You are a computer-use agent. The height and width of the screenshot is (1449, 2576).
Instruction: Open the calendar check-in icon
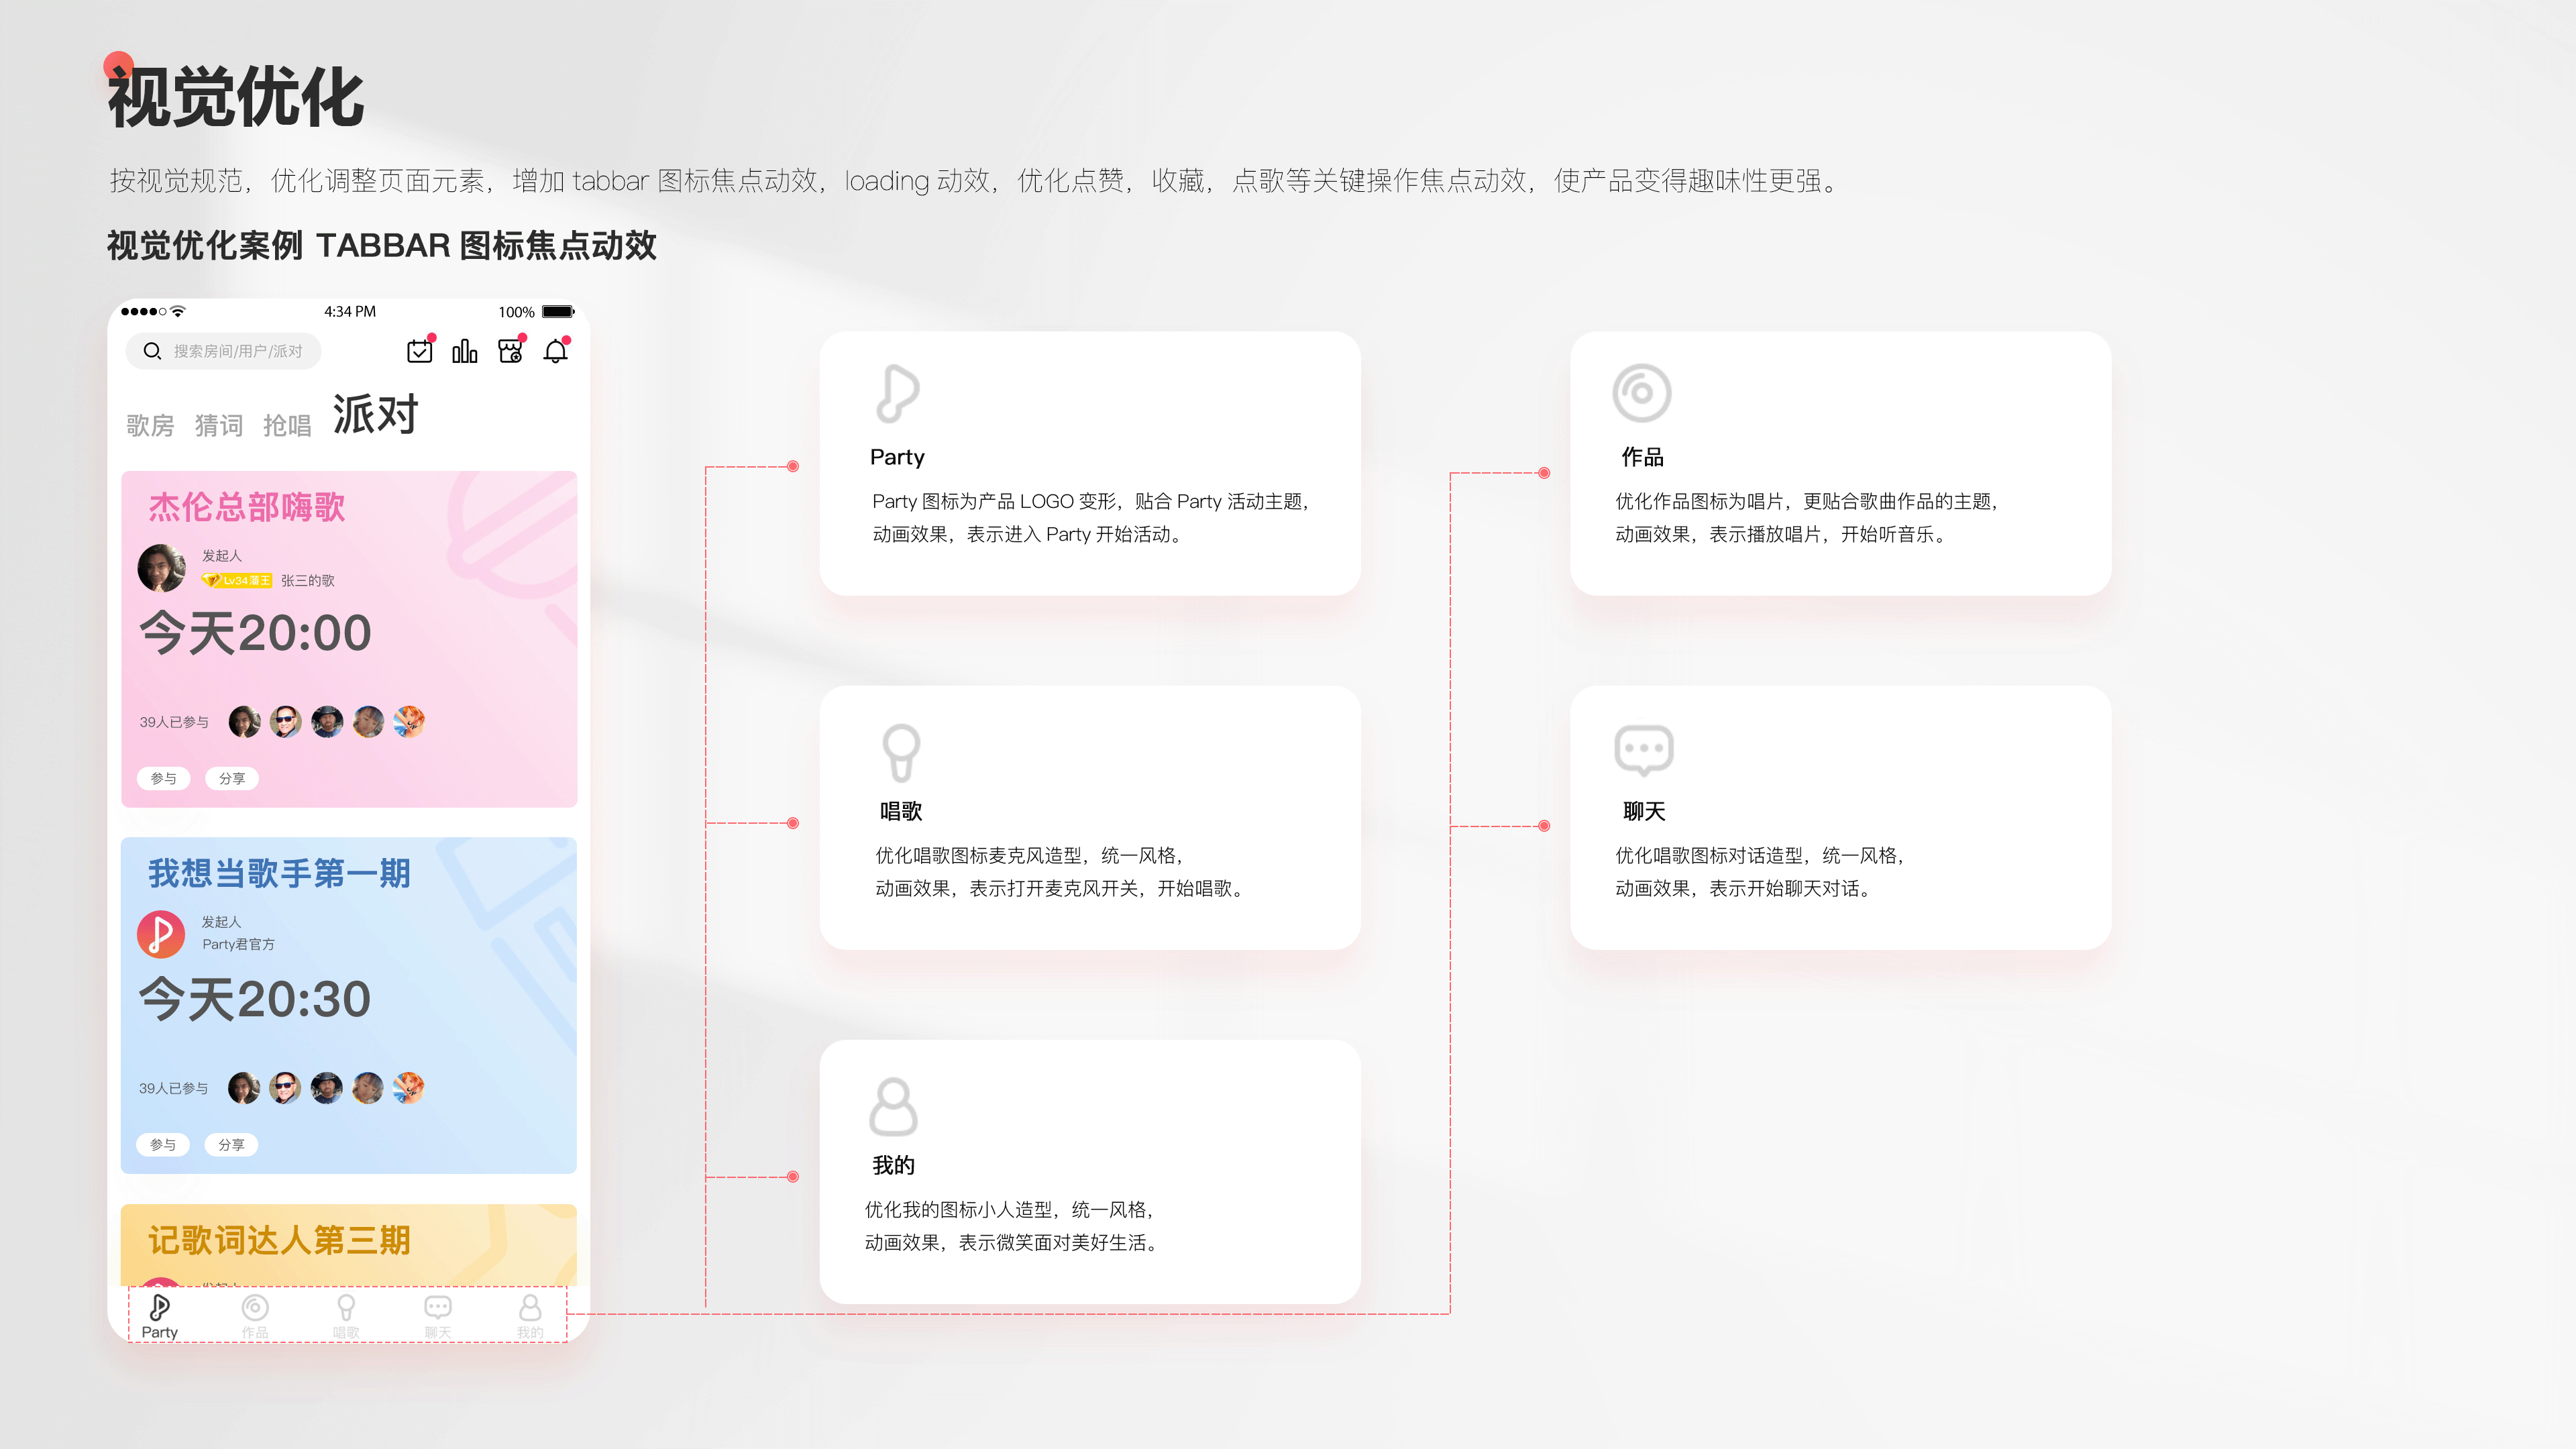tap(420, 351)
